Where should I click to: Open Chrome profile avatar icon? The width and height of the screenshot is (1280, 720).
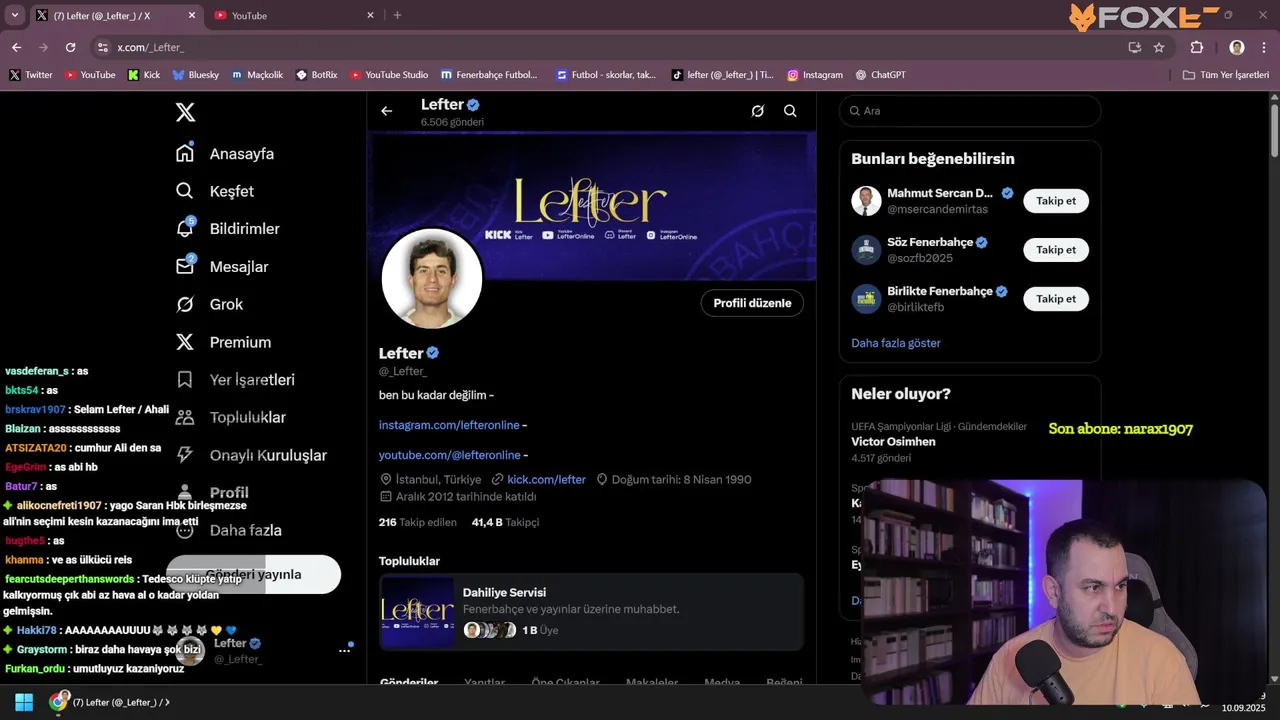click(1237, 47)
